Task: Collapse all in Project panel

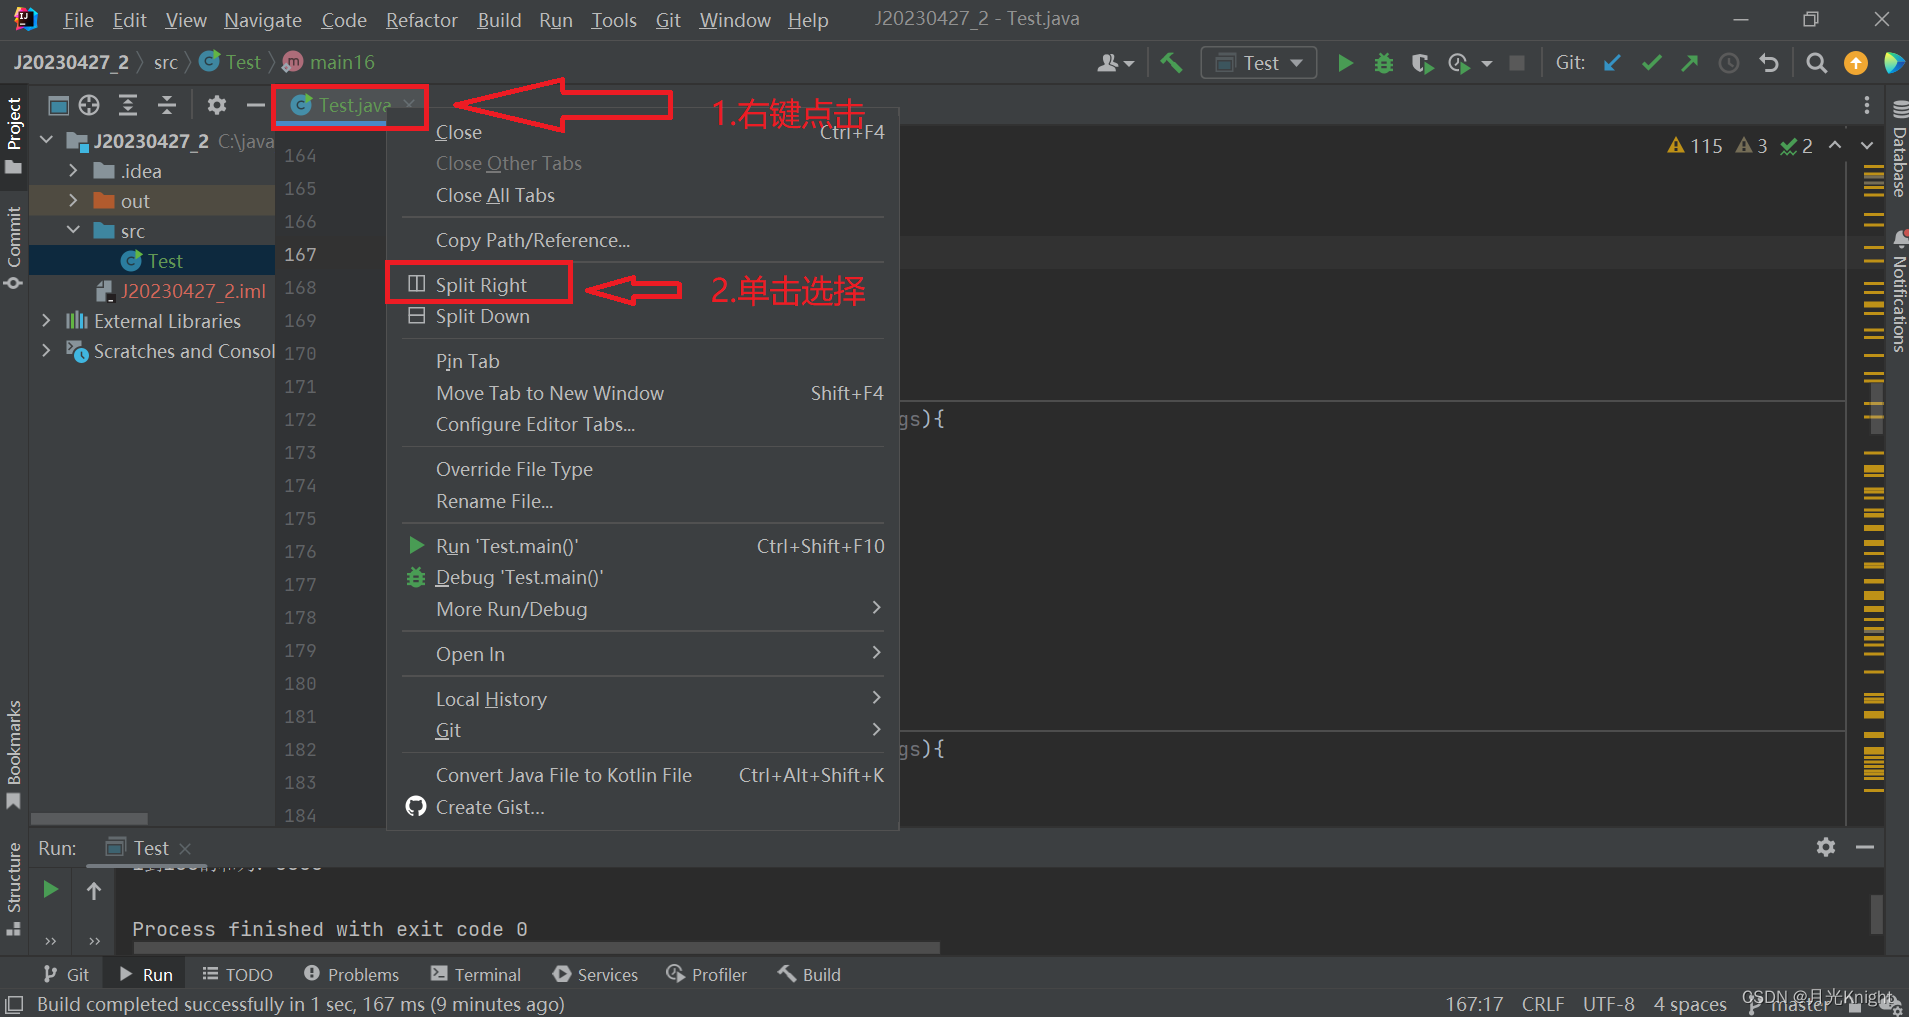Action: [x=167, y=105]
